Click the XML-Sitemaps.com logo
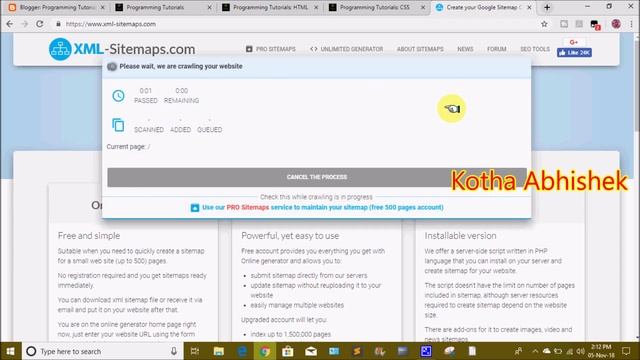Image resolution: width=640 pixels, height=360 pixels. point(122,49)
